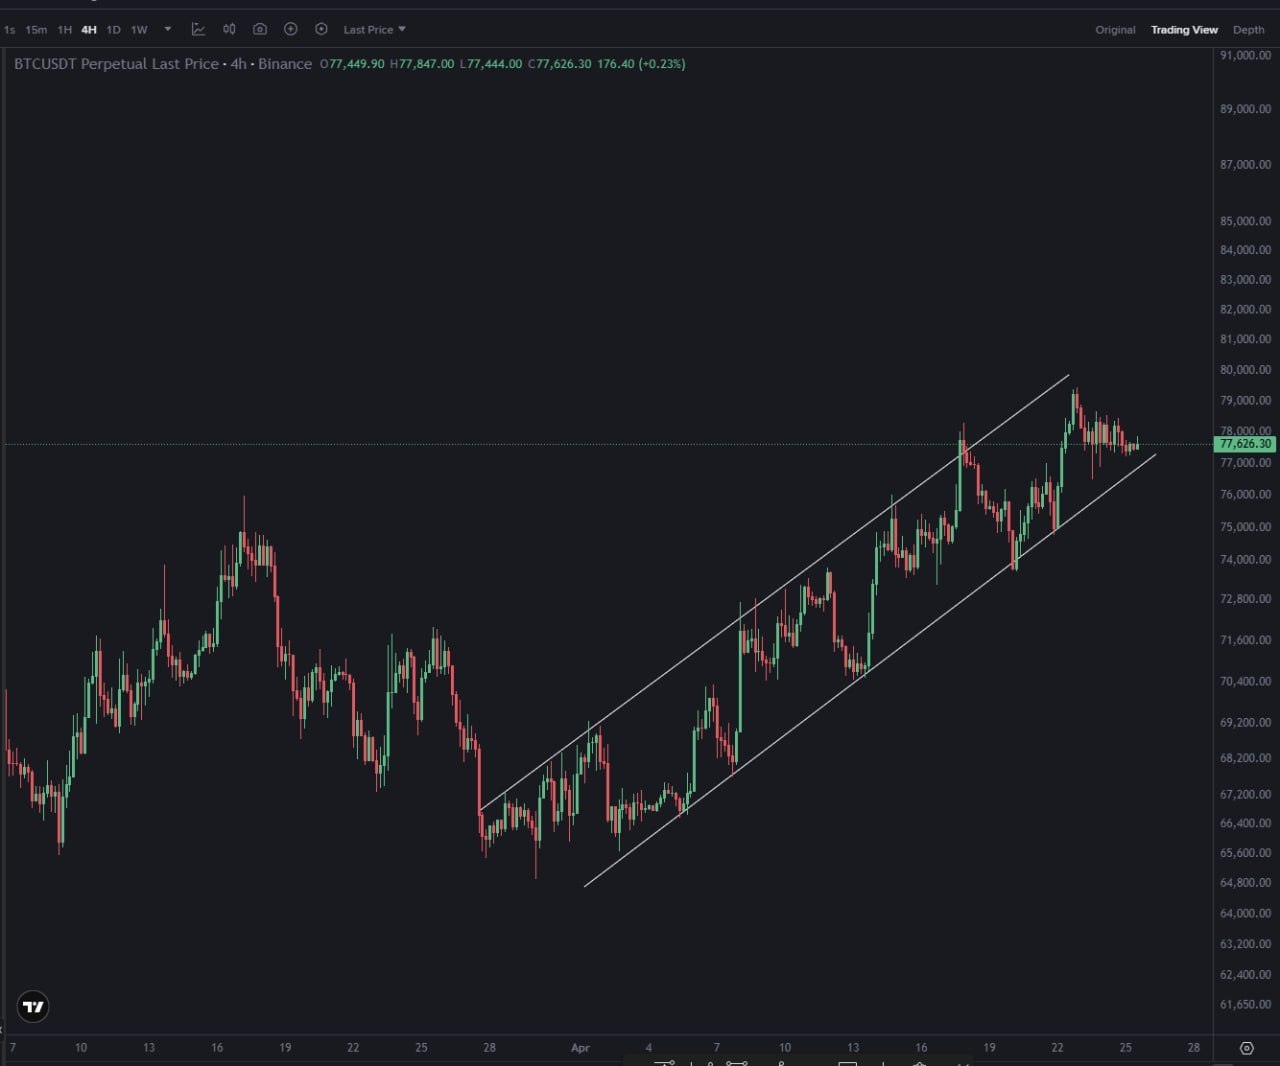Viewport: 1280px width, 1066px height.
Task: Select the 1D timeframe
Action: tap(113, 30)
